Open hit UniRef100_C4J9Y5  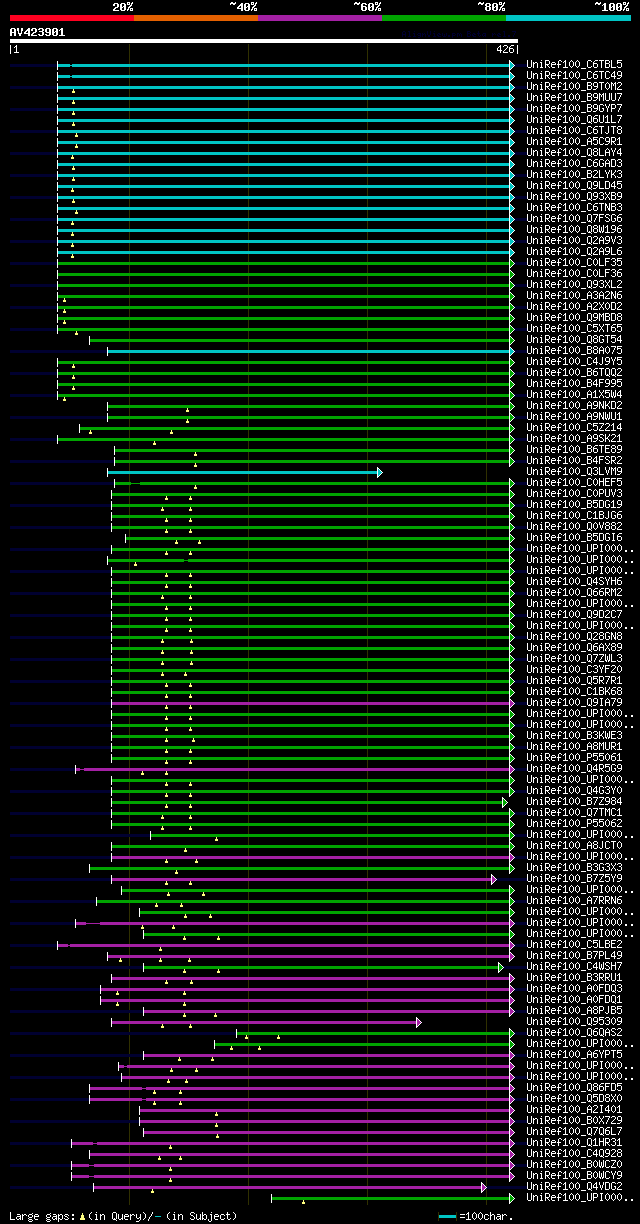(x=575, y=362)
